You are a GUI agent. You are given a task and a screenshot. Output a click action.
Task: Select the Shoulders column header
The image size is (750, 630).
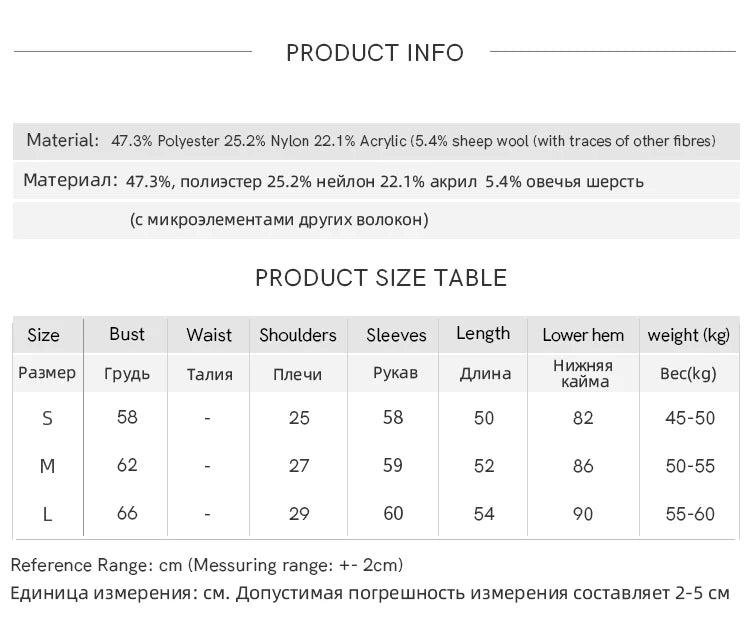[298, 335]
